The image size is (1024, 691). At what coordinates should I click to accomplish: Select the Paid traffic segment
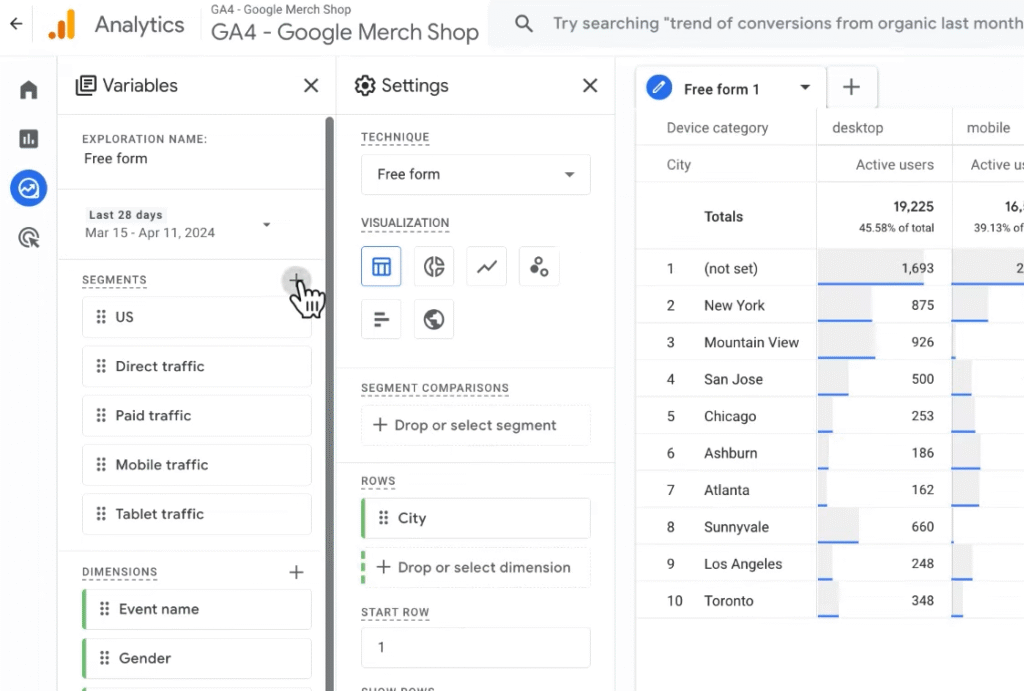(x=197, y=415)
